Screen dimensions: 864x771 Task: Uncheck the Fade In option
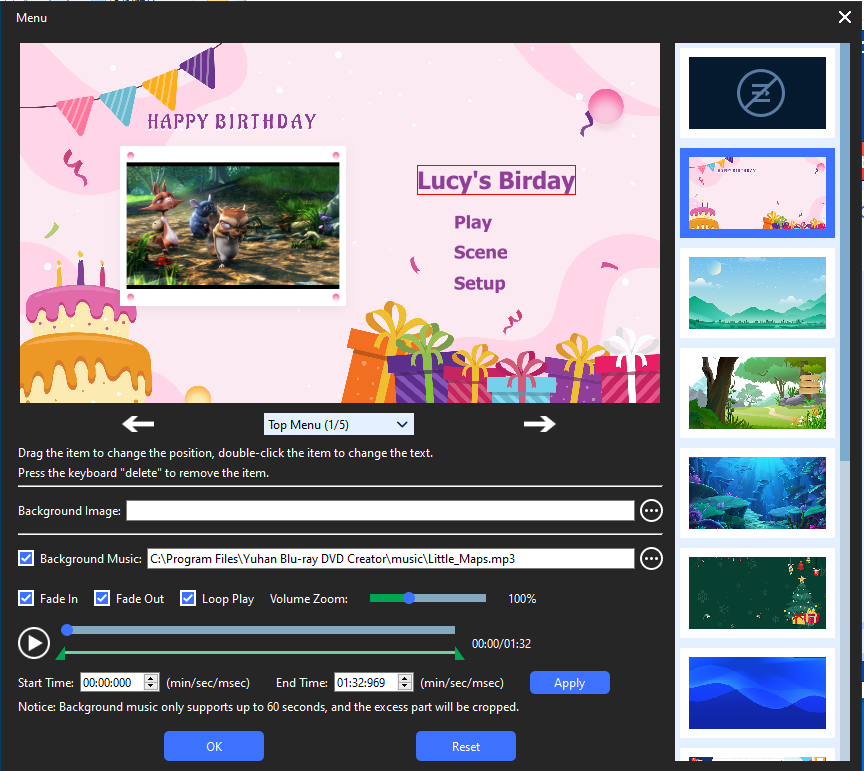click(x=26, y=598)
